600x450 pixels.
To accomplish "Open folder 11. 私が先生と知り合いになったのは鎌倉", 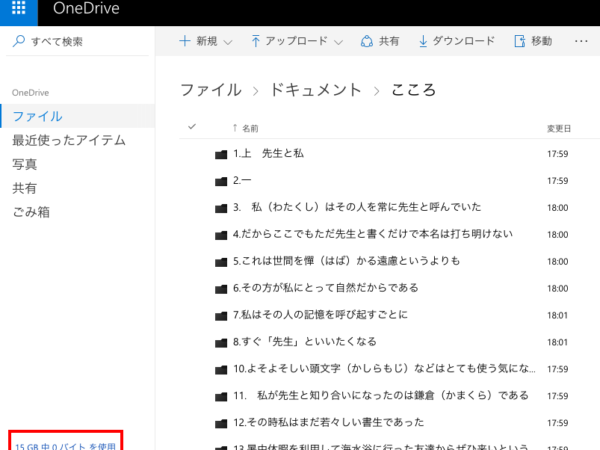I will coord(381,396).
